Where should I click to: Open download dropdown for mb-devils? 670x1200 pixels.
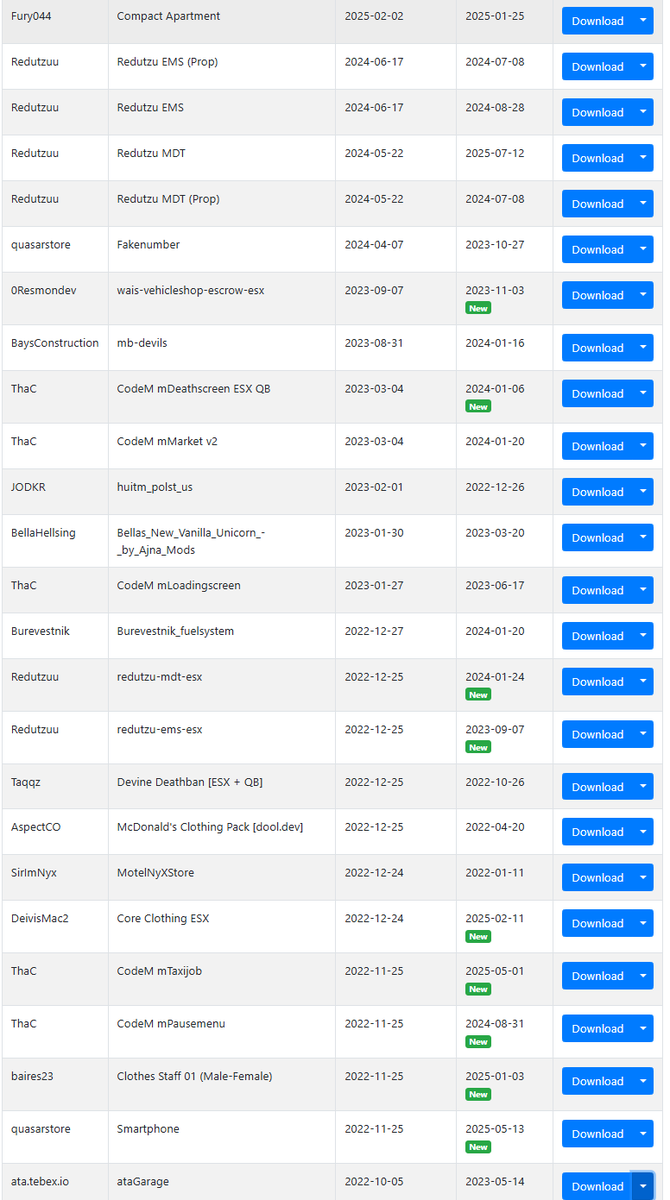click(643, 348)
